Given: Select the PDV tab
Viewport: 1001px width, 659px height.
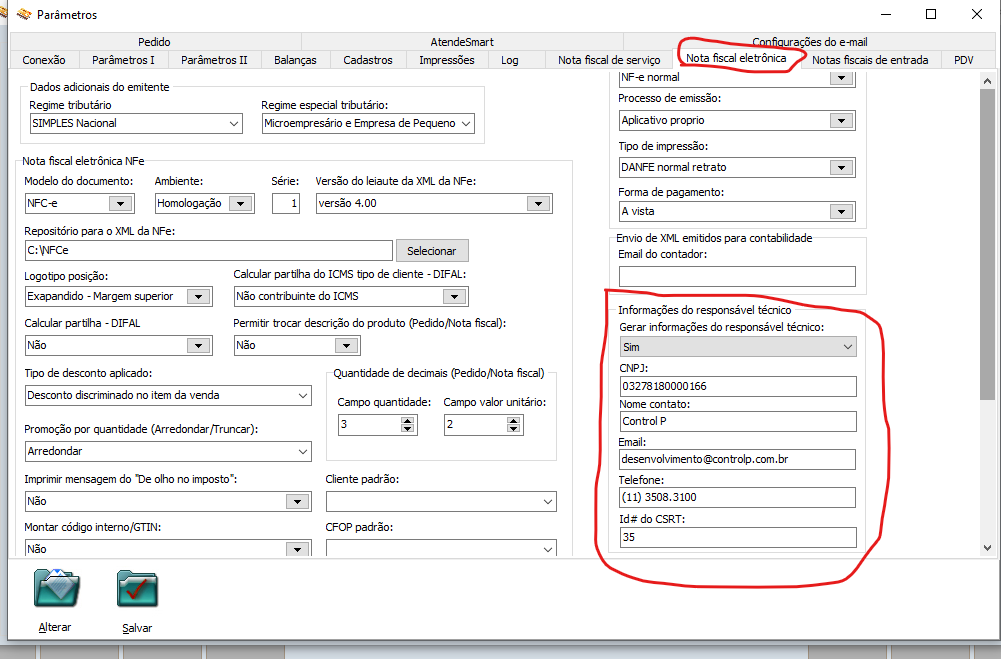Looking at the screenshot, I should (963, 60).
